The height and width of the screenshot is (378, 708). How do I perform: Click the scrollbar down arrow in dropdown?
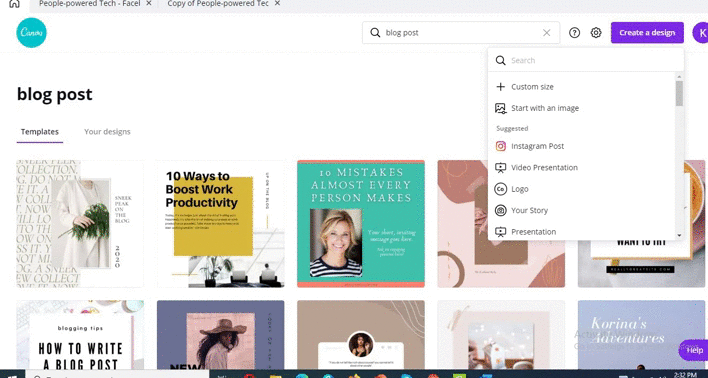pyautogui.click(x=679, y=235)
